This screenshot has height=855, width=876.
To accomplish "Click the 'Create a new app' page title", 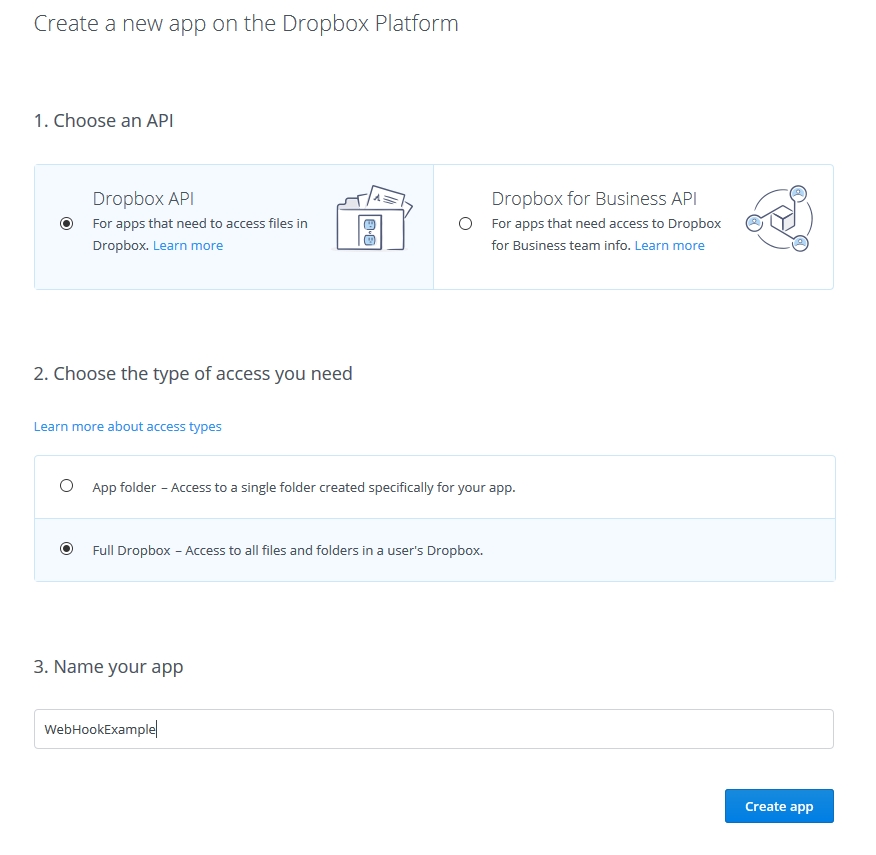I will point(246,24).
